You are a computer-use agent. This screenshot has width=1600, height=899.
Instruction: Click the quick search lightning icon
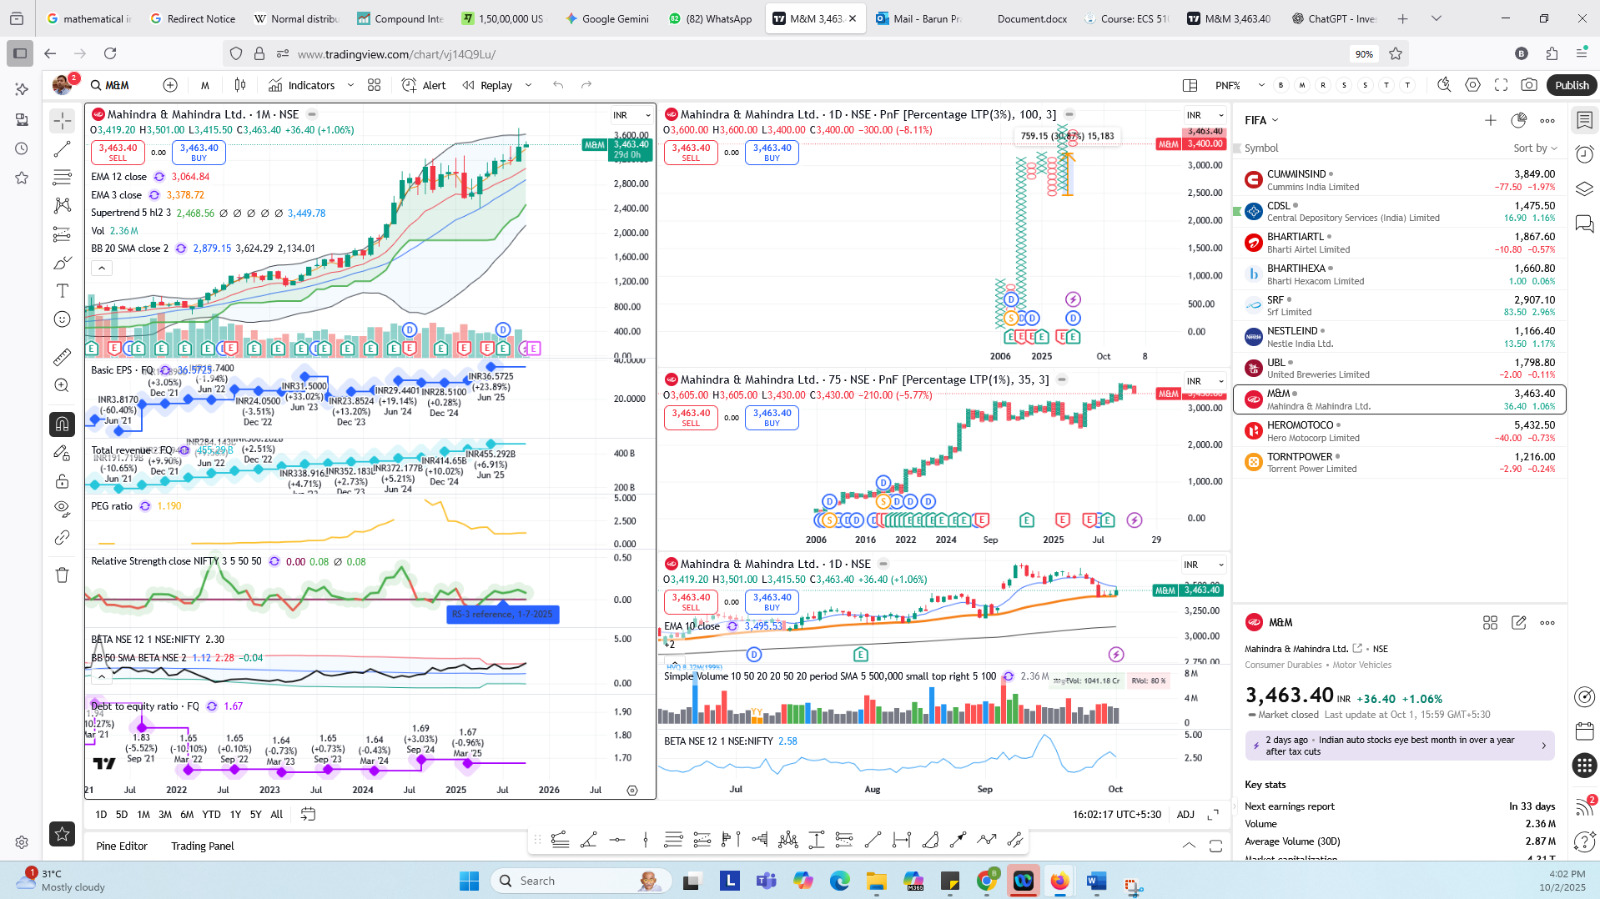1443,85
